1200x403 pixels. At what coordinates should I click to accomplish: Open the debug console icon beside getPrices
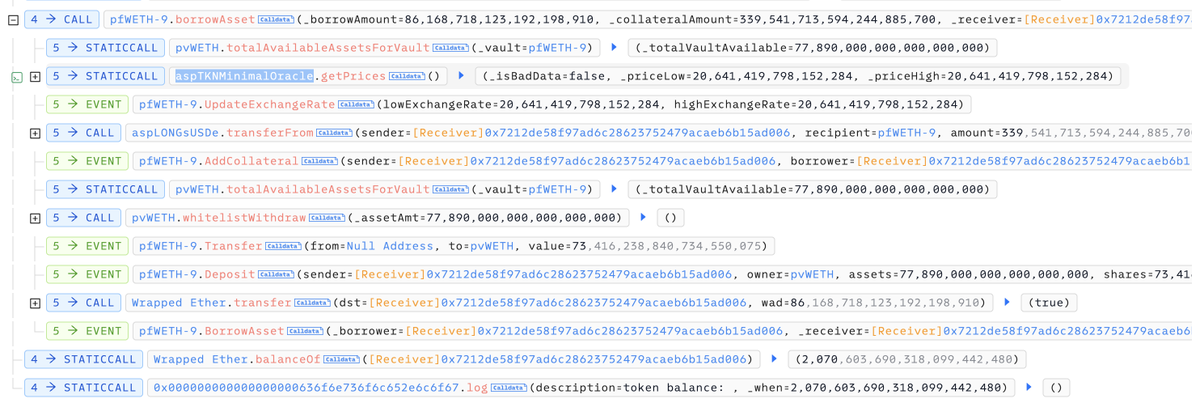(x=15, y=76)
